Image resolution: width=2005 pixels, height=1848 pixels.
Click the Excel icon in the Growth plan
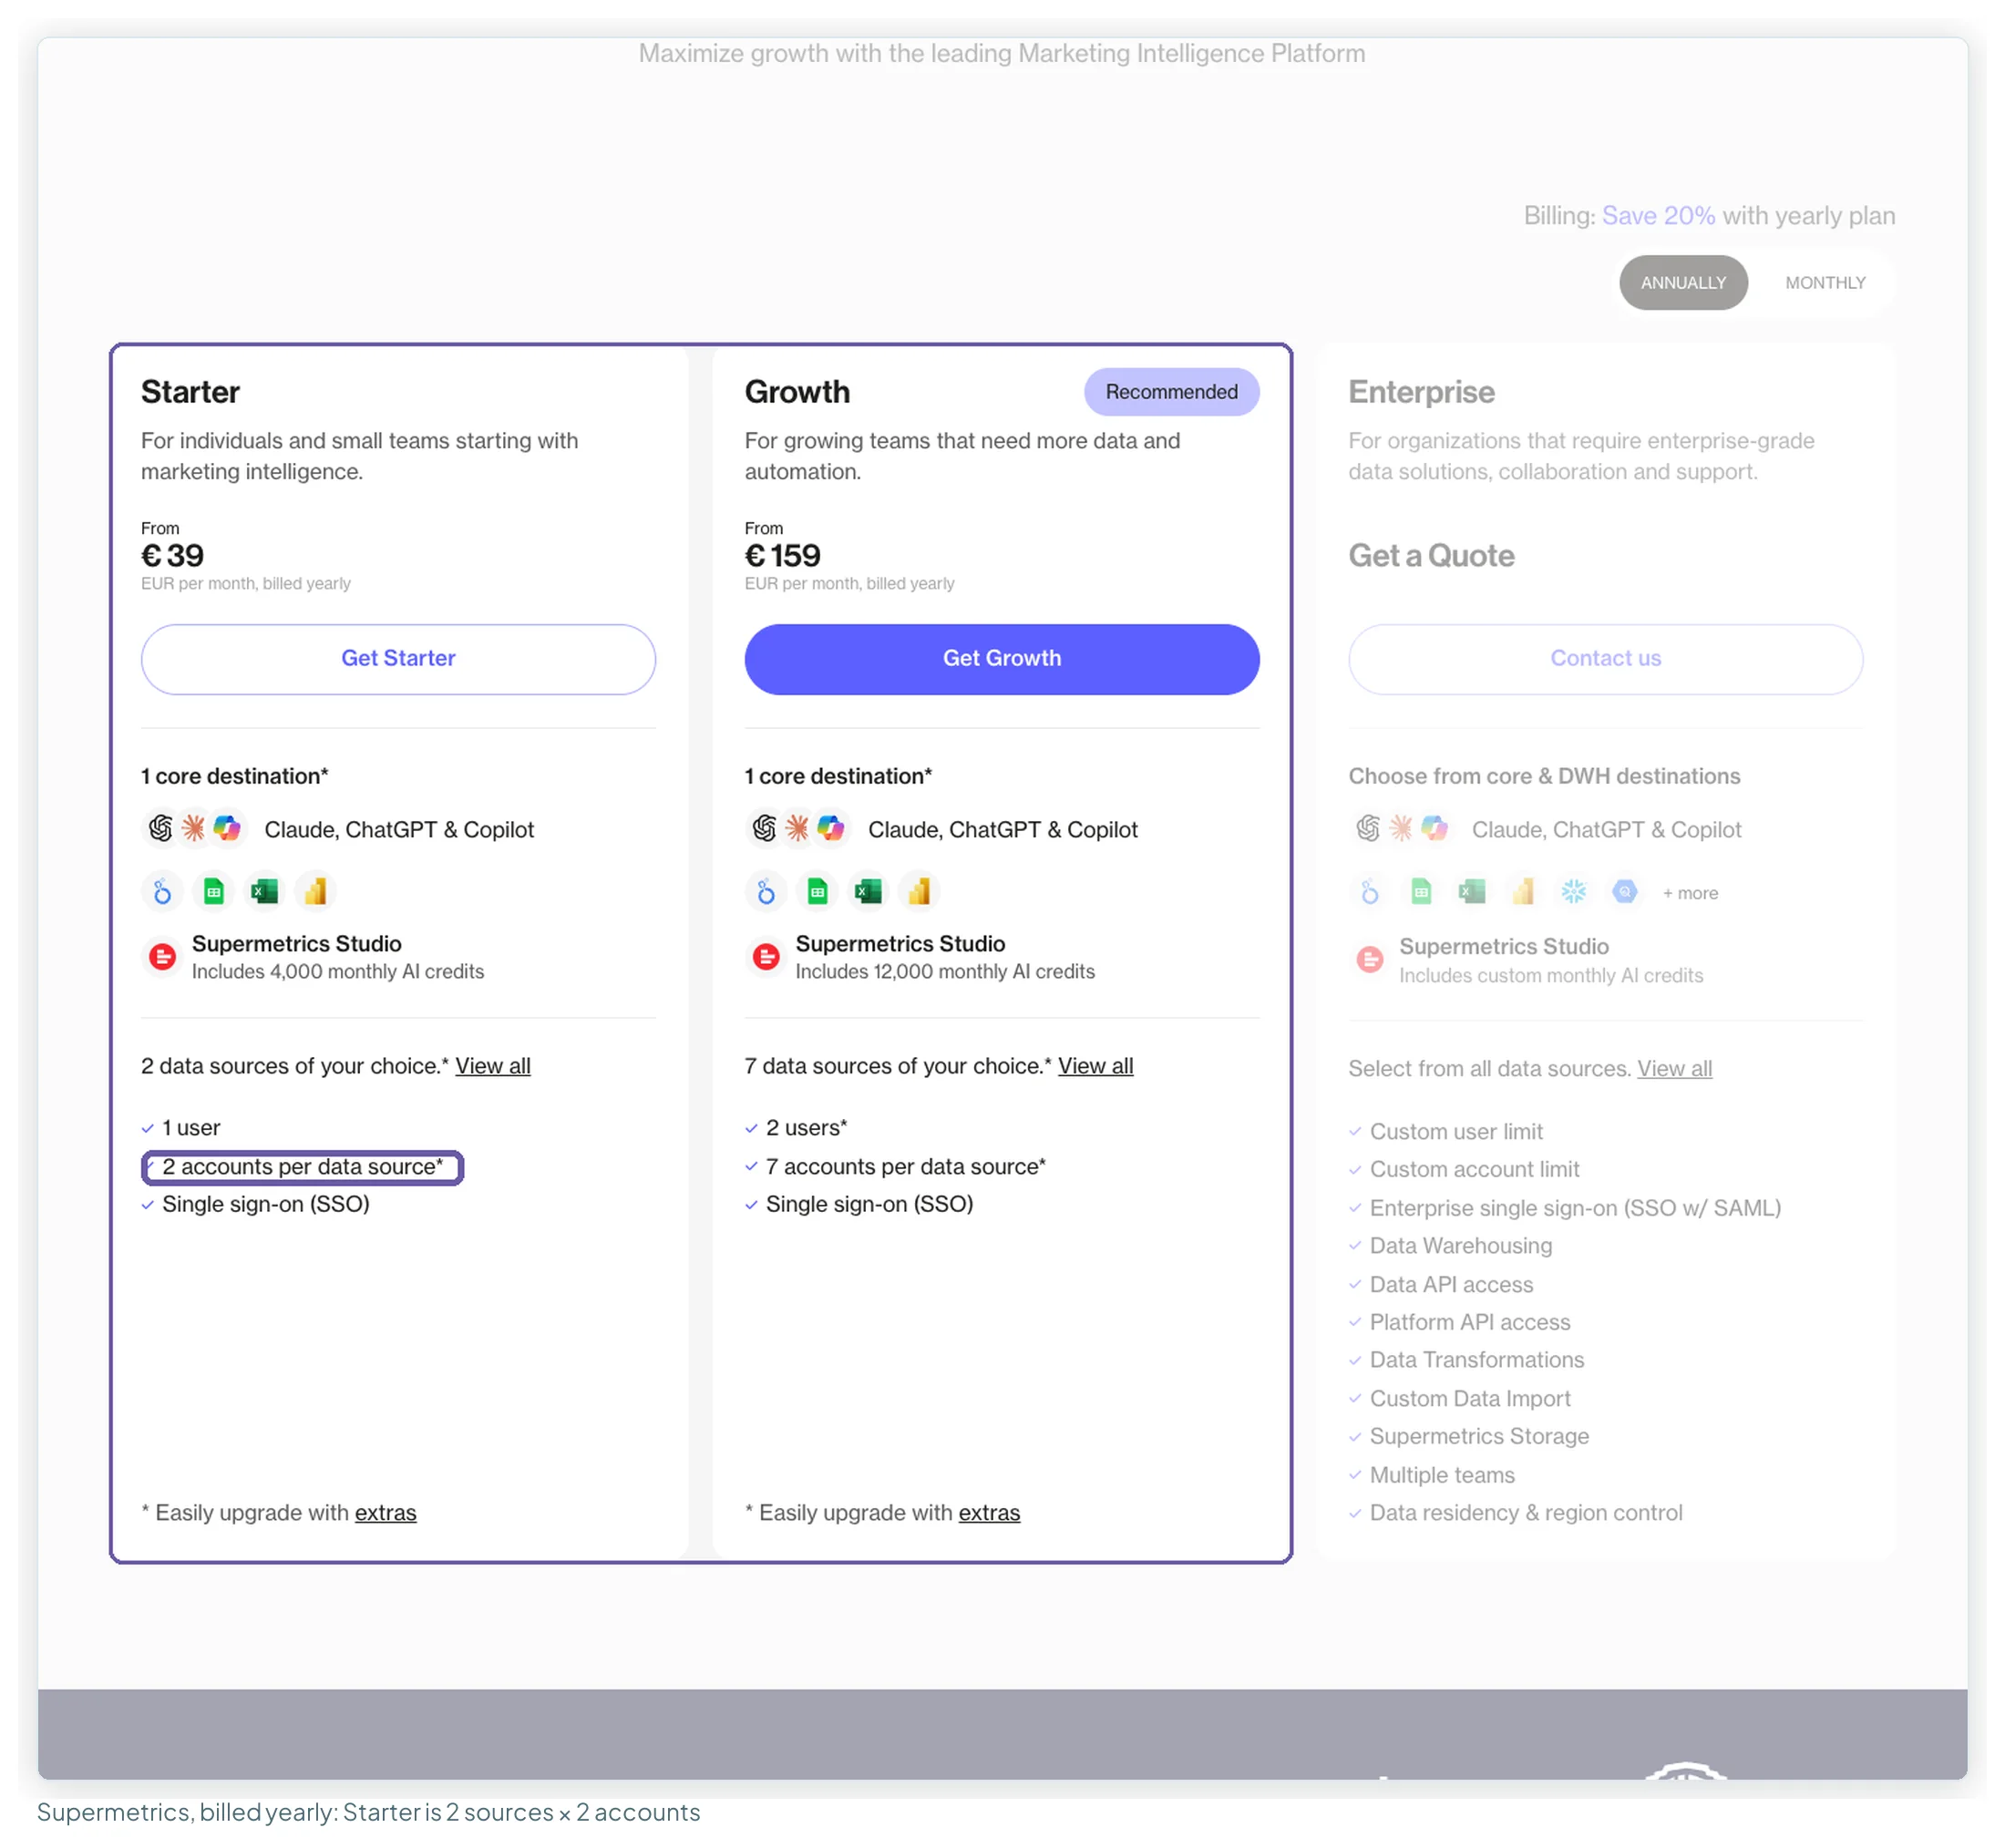tap(869, 892)
